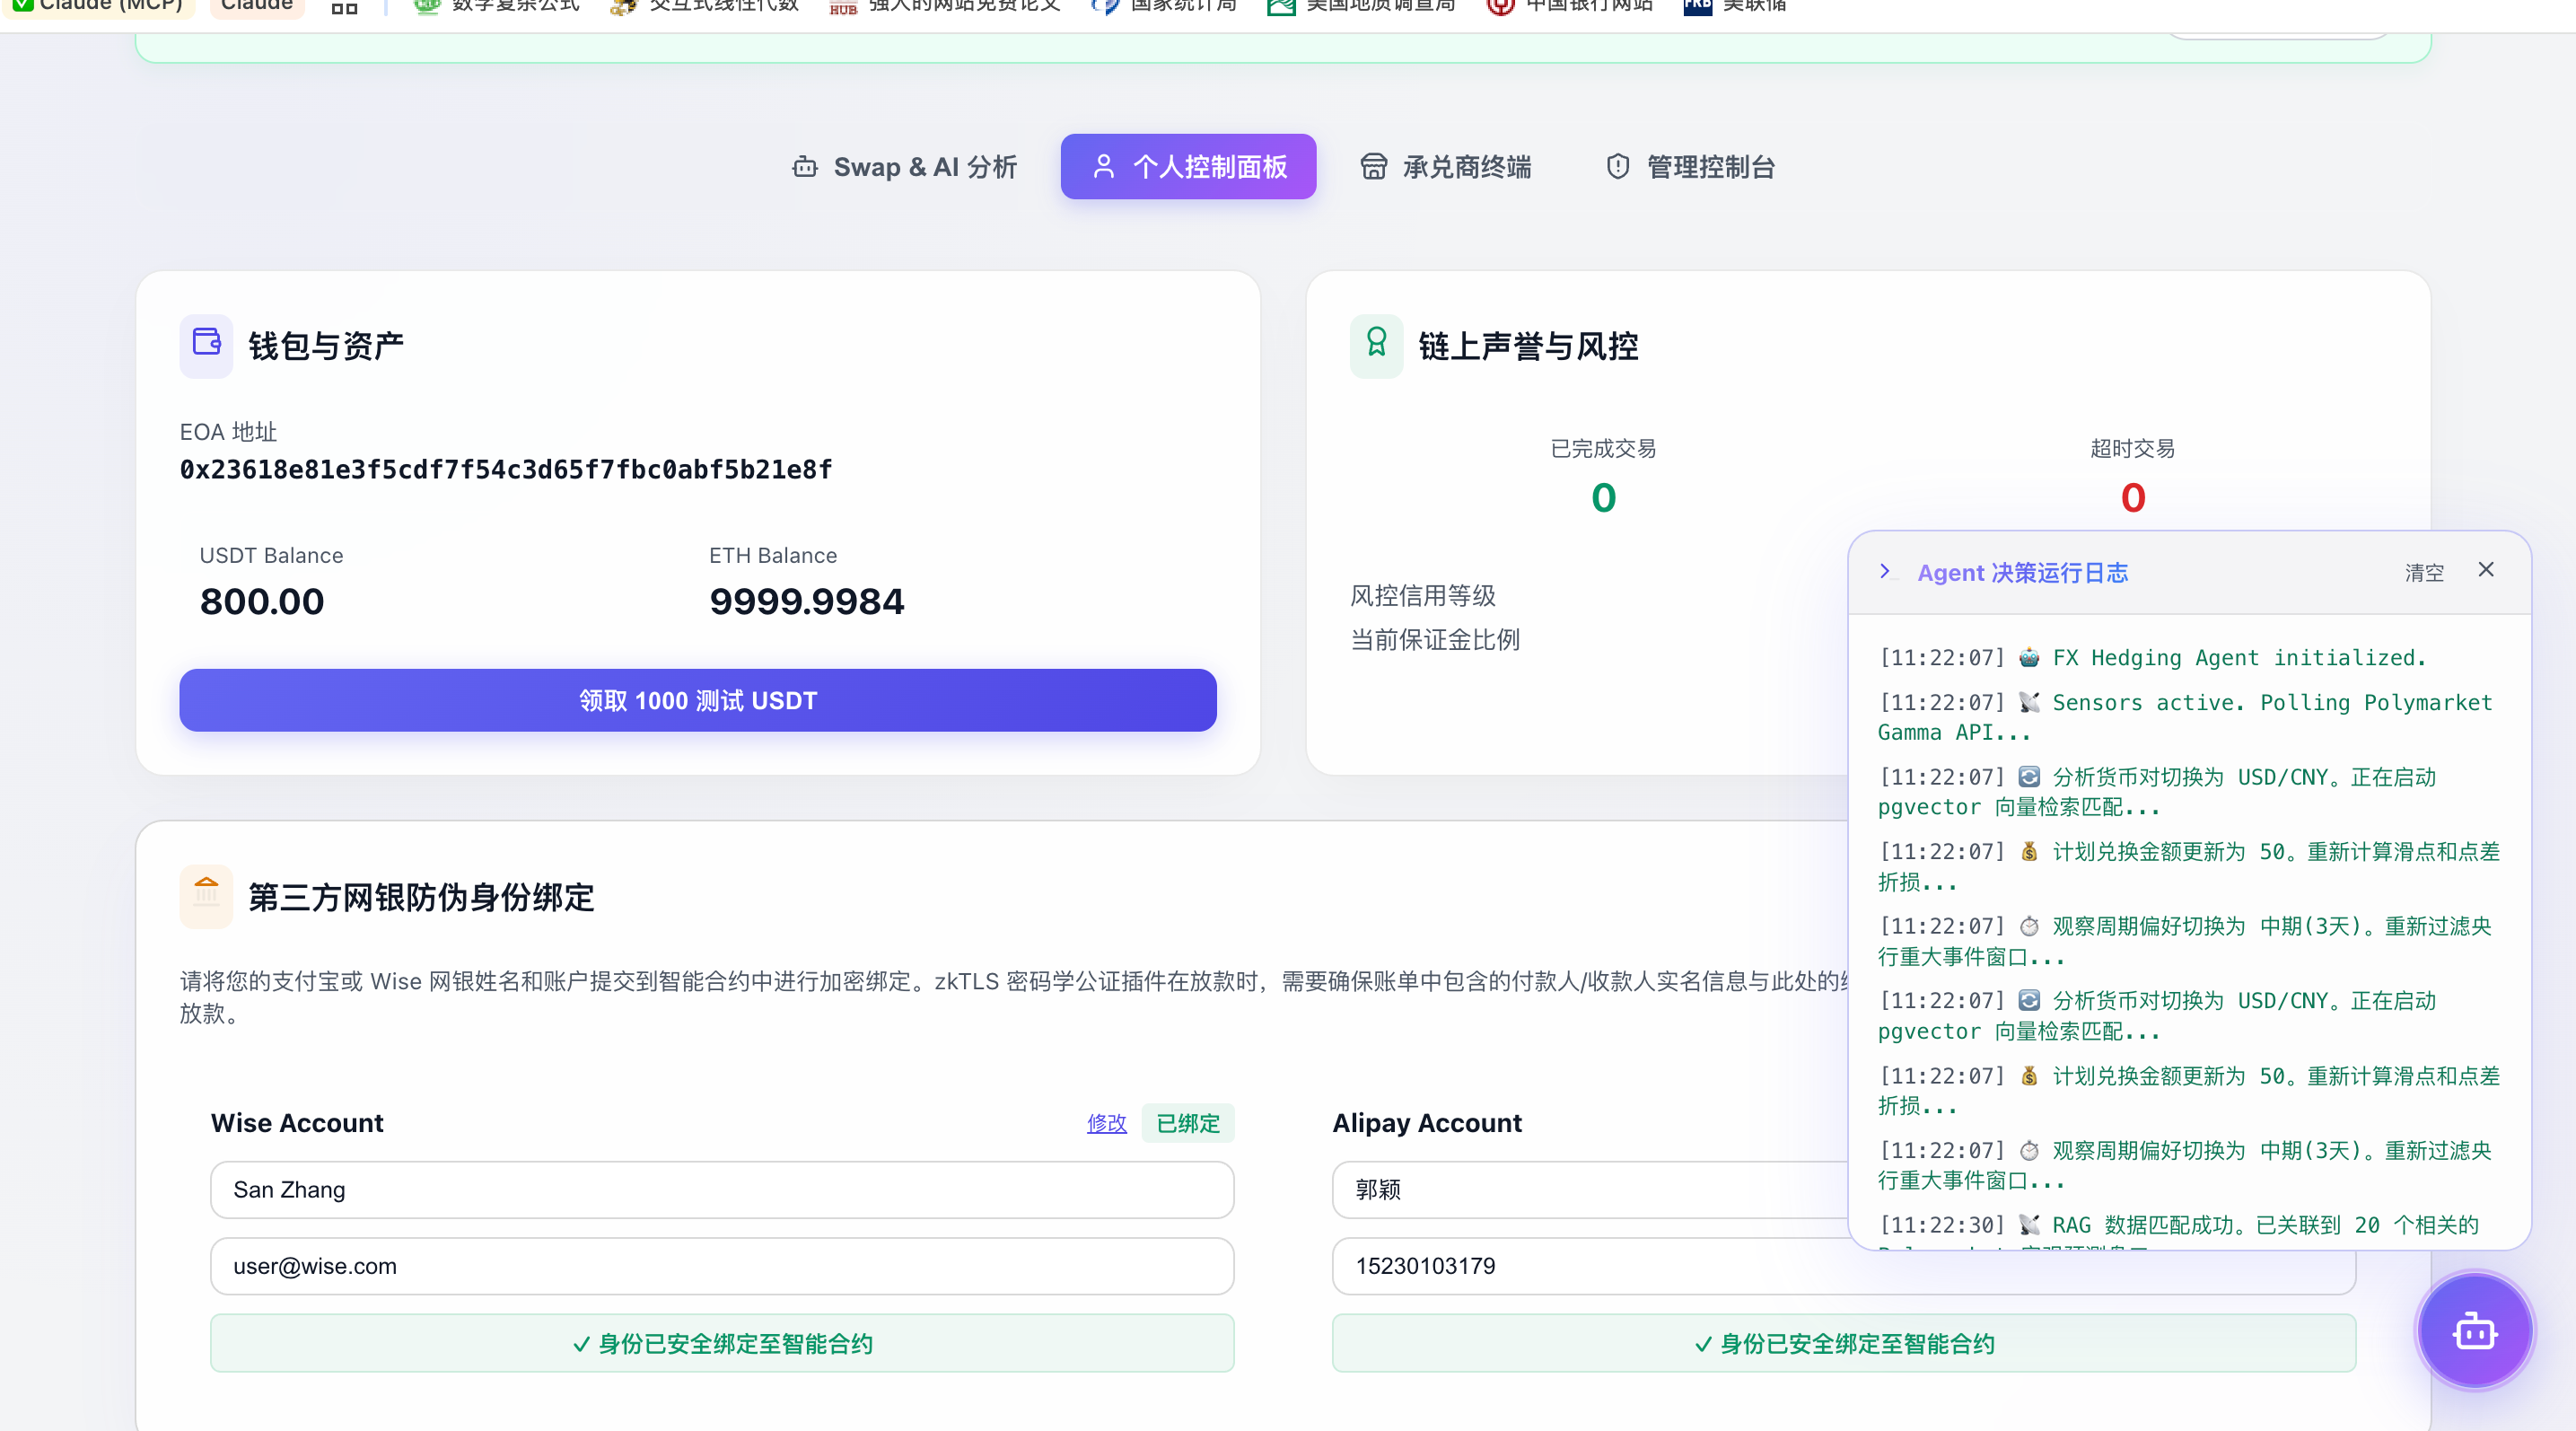
Task: Click the Alipay 身份已安全绑定至智能合约 status button
Action: (1844, 1343)
